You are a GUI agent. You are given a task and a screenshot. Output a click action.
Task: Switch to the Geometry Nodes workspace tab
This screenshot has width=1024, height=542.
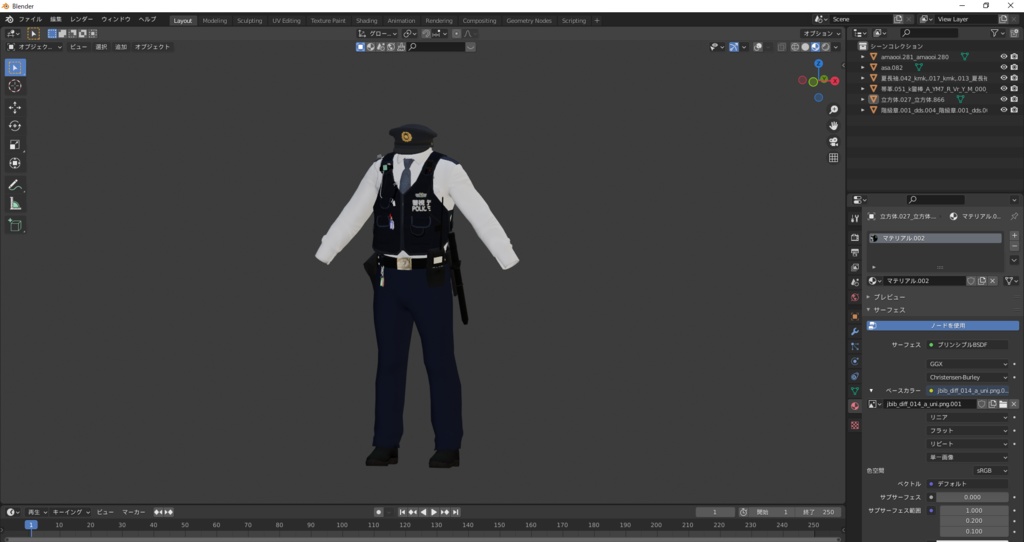pyautogui.click(x=529, y=20)
